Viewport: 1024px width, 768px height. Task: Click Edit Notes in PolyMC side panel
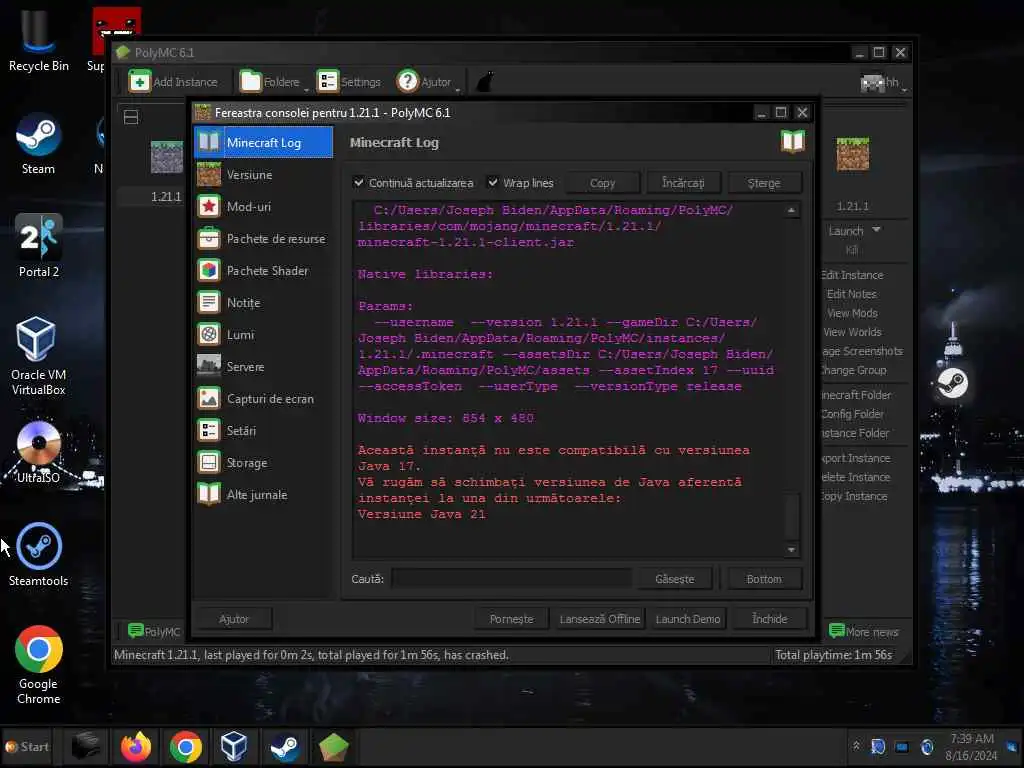click(852, 294)
